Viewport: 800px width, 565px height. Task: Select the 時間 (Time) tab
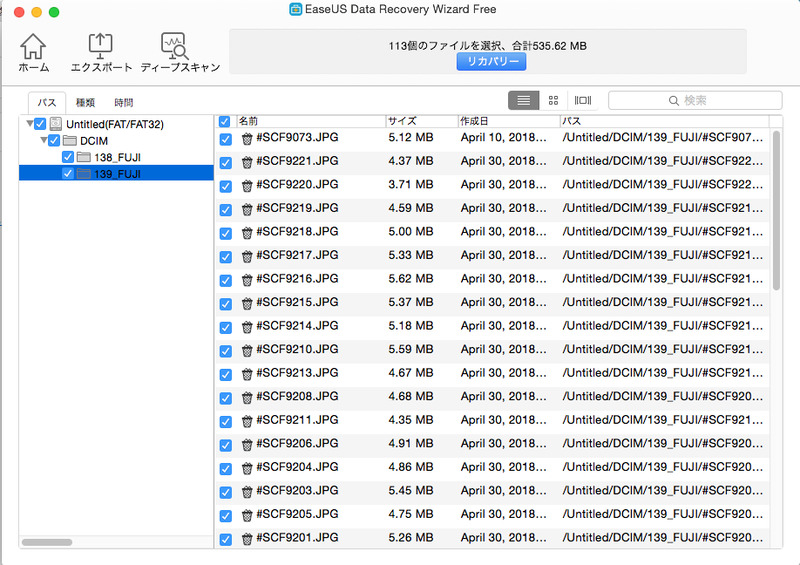[x=123, y=103]
